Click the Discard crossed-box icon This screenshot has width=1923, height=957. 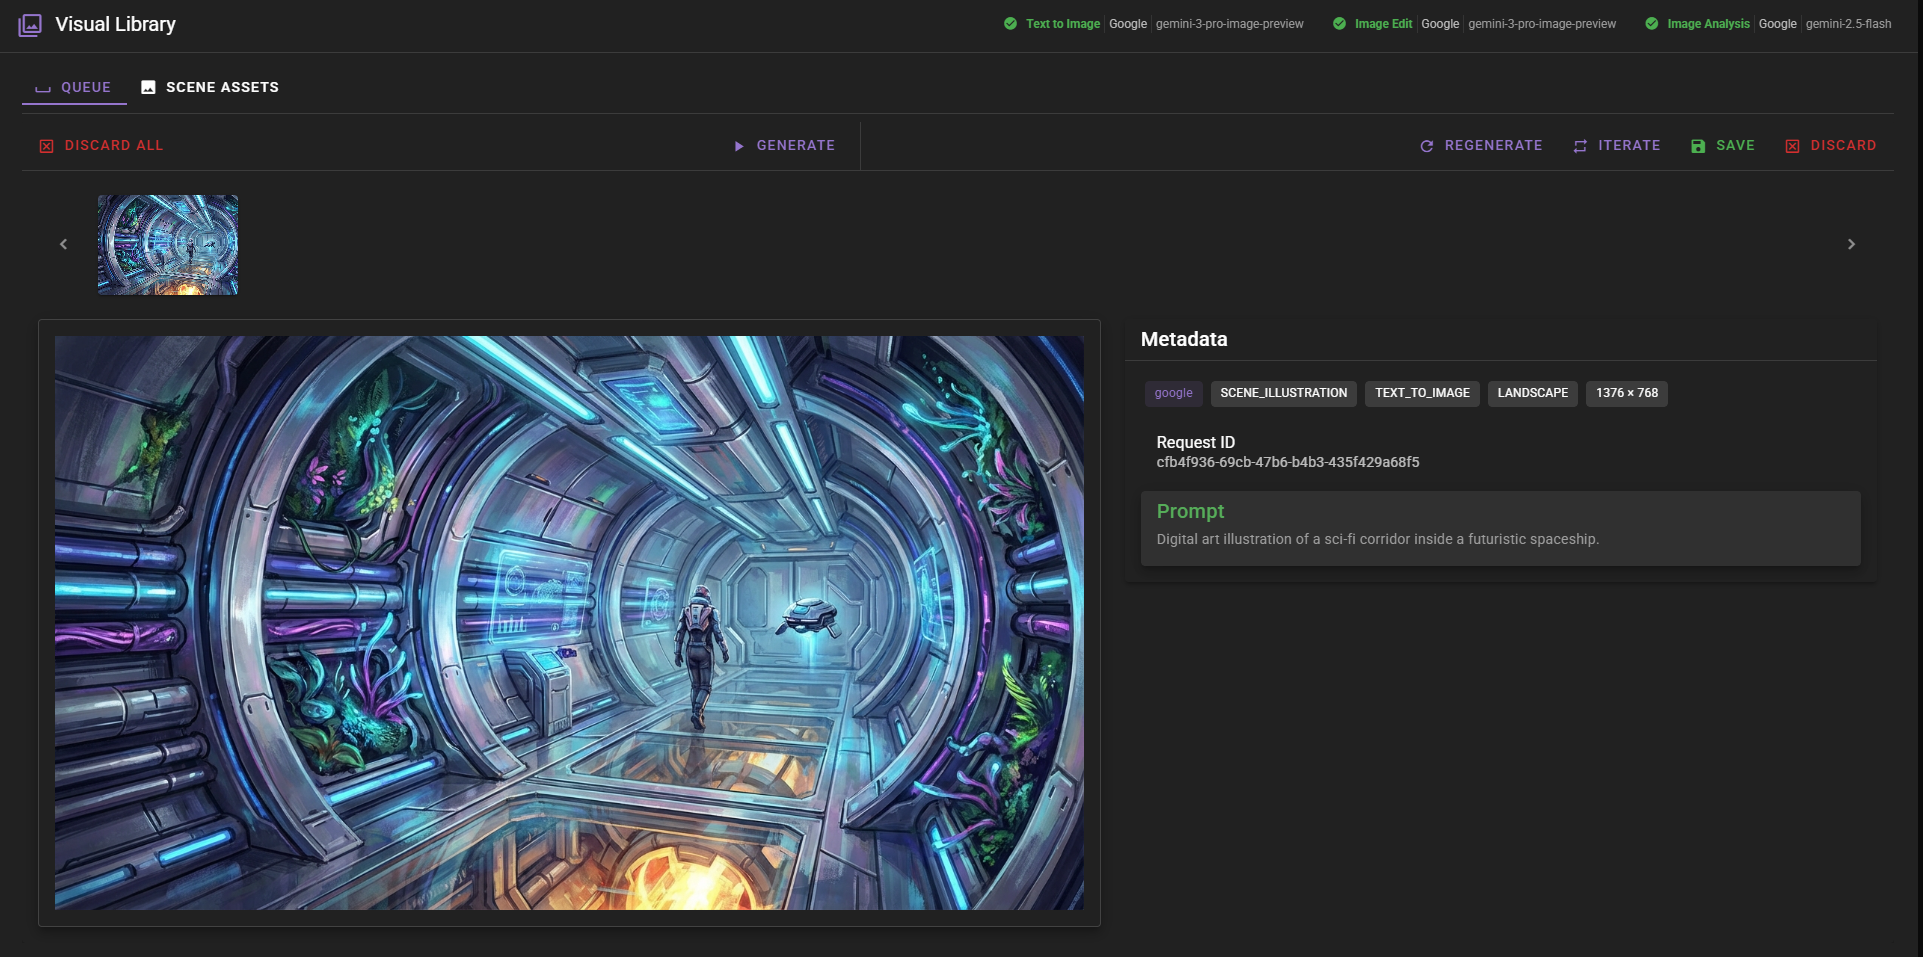click(x=1793, y=145)
